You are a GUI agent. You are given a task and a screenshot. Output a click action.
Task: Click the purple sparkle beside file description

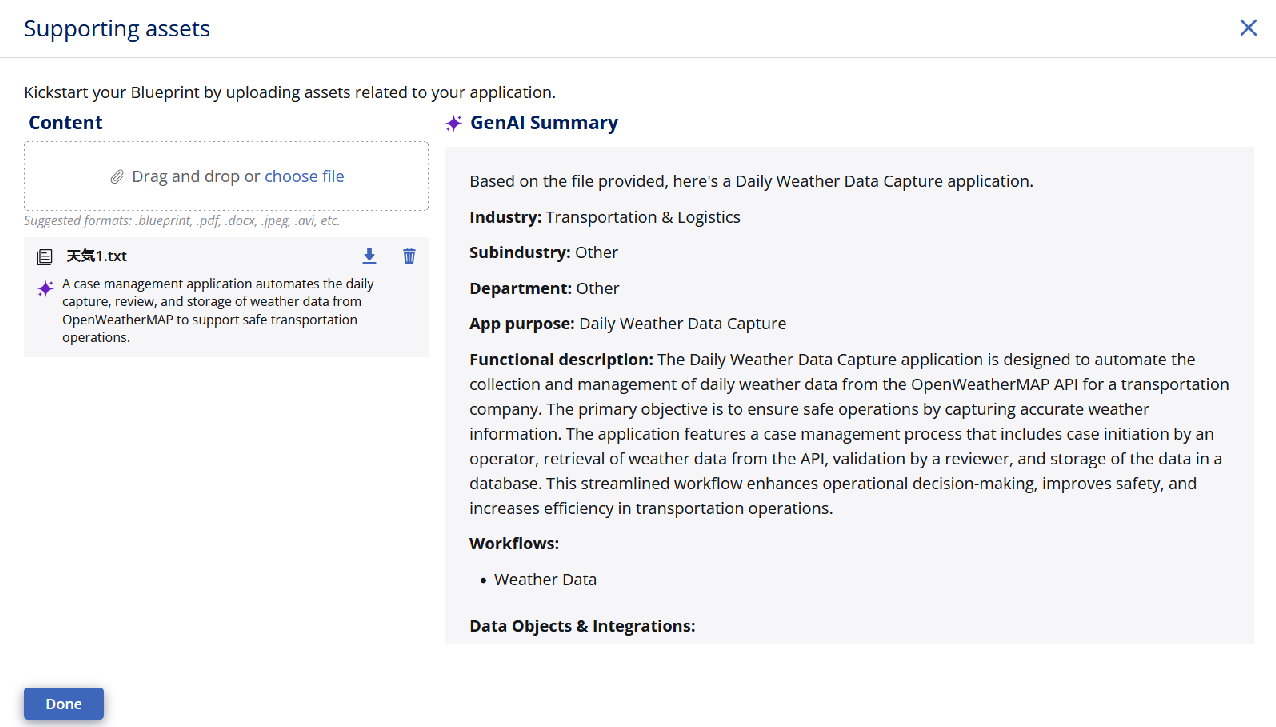[45, 289]
